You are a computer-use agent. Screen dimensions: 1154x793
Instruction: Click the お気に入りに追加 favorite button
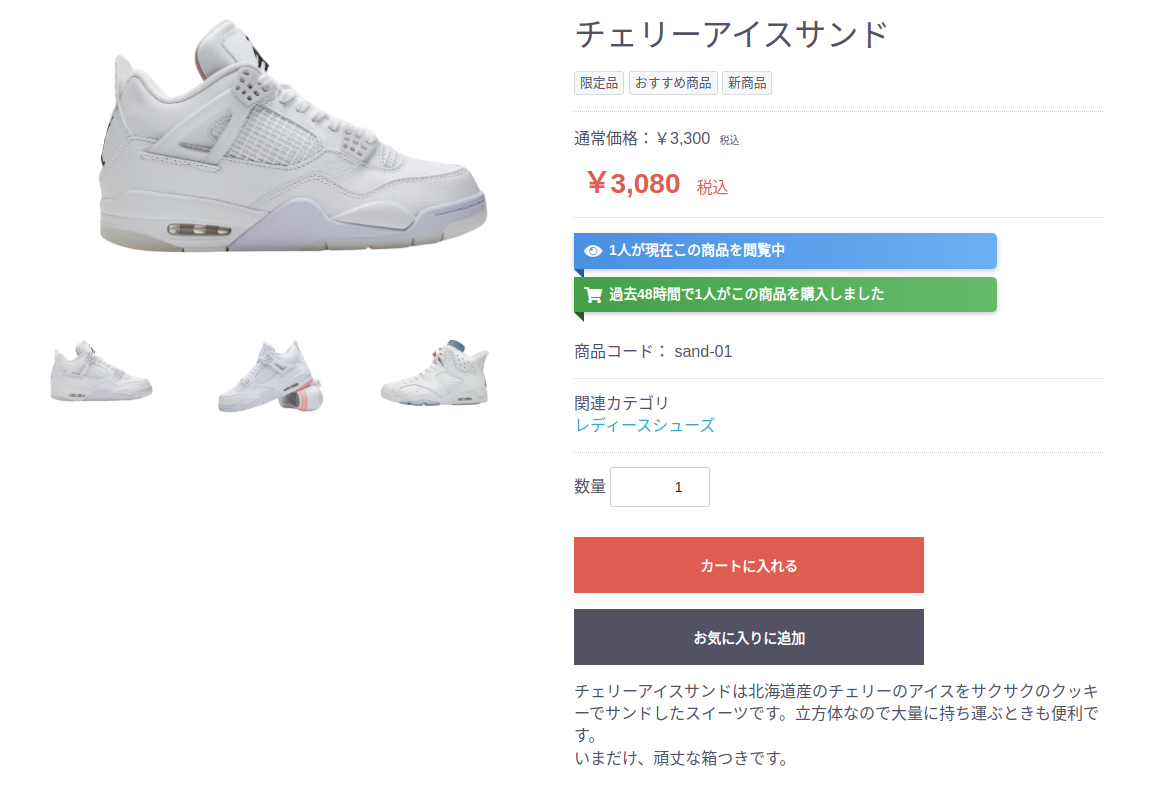(748, 637)
